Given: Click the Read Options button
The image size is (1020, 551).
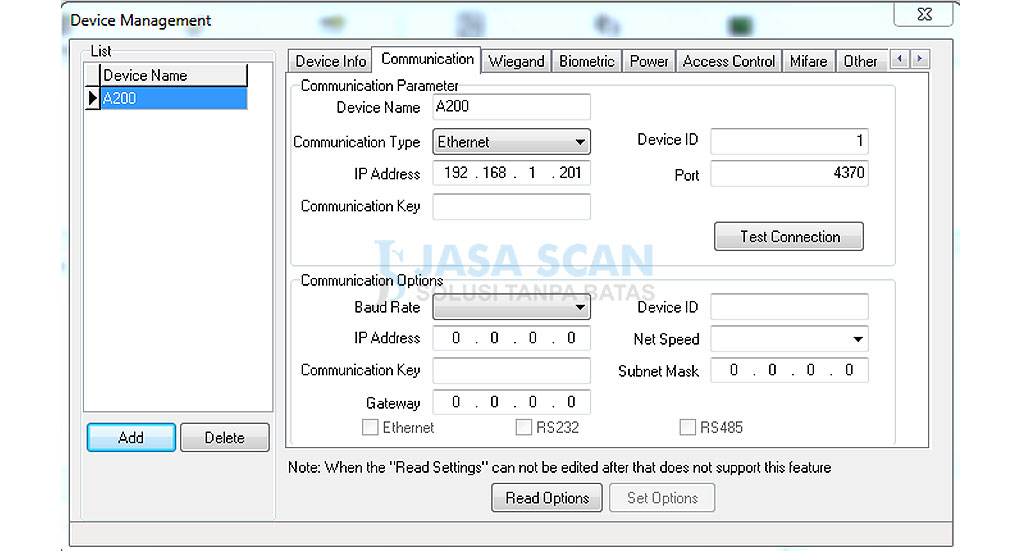Looking at the screenshot, I should pyautogui.click(x=547, y=498).
